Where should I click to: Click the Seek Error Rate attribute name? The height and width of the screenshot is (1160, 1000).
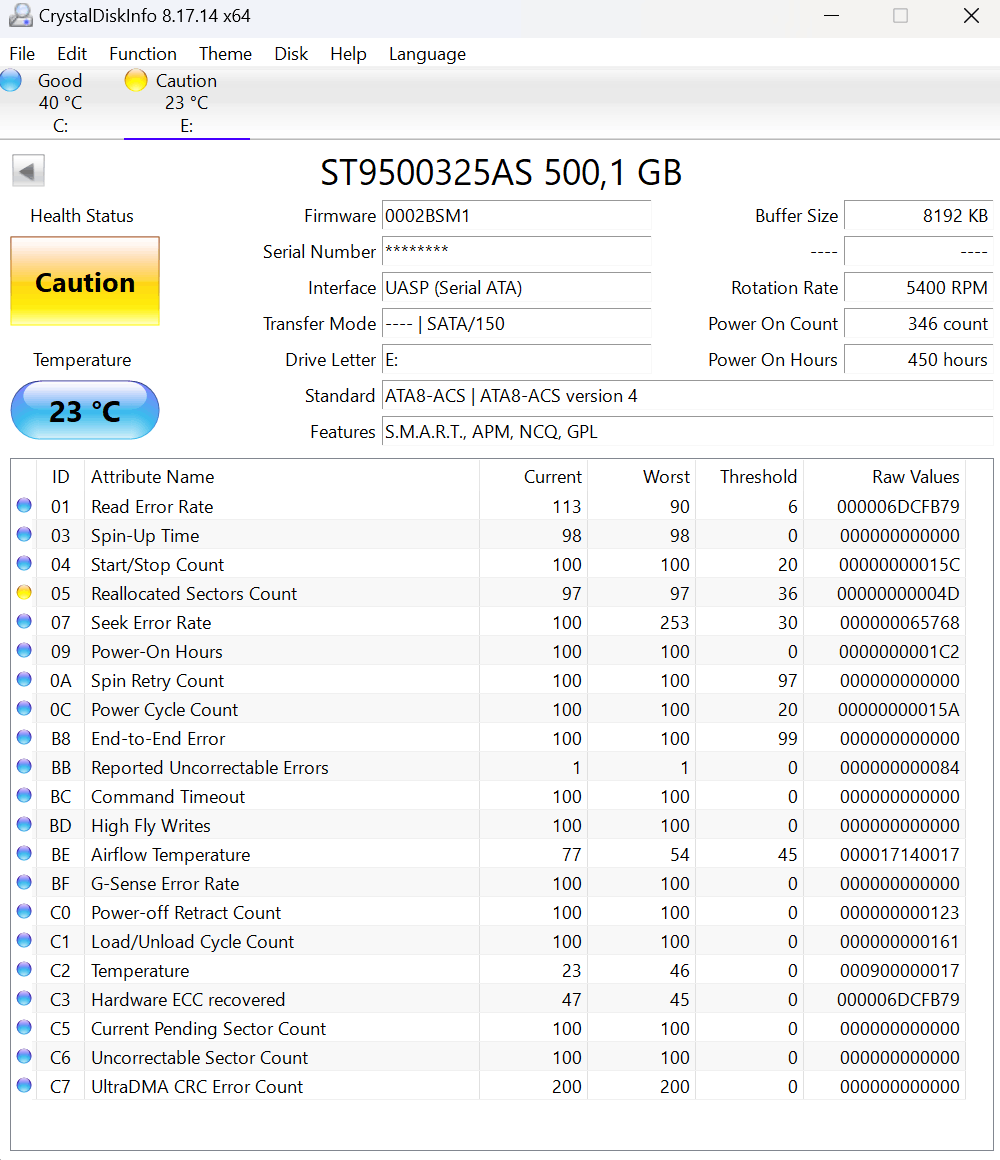[x=151, y=623]
